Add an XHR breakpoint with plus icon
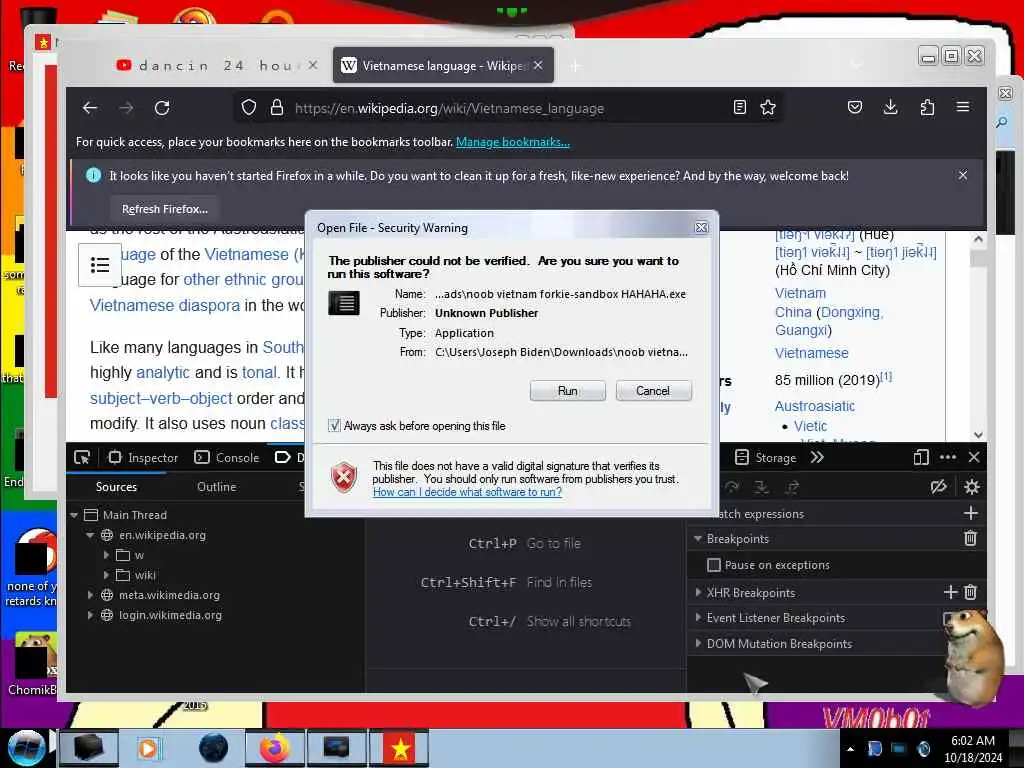 [x=950, y=592]
